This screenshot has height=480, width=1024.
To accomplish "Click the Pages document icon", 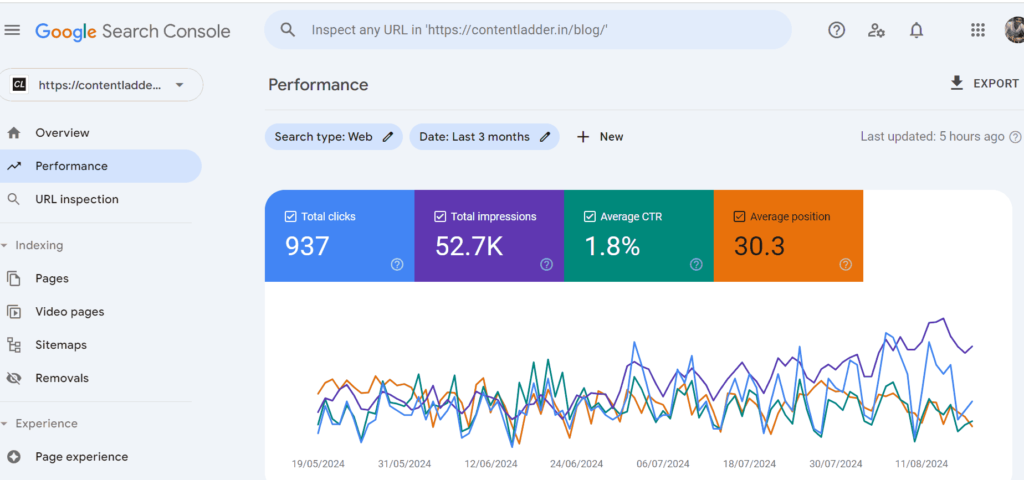I will coord(13,279).
